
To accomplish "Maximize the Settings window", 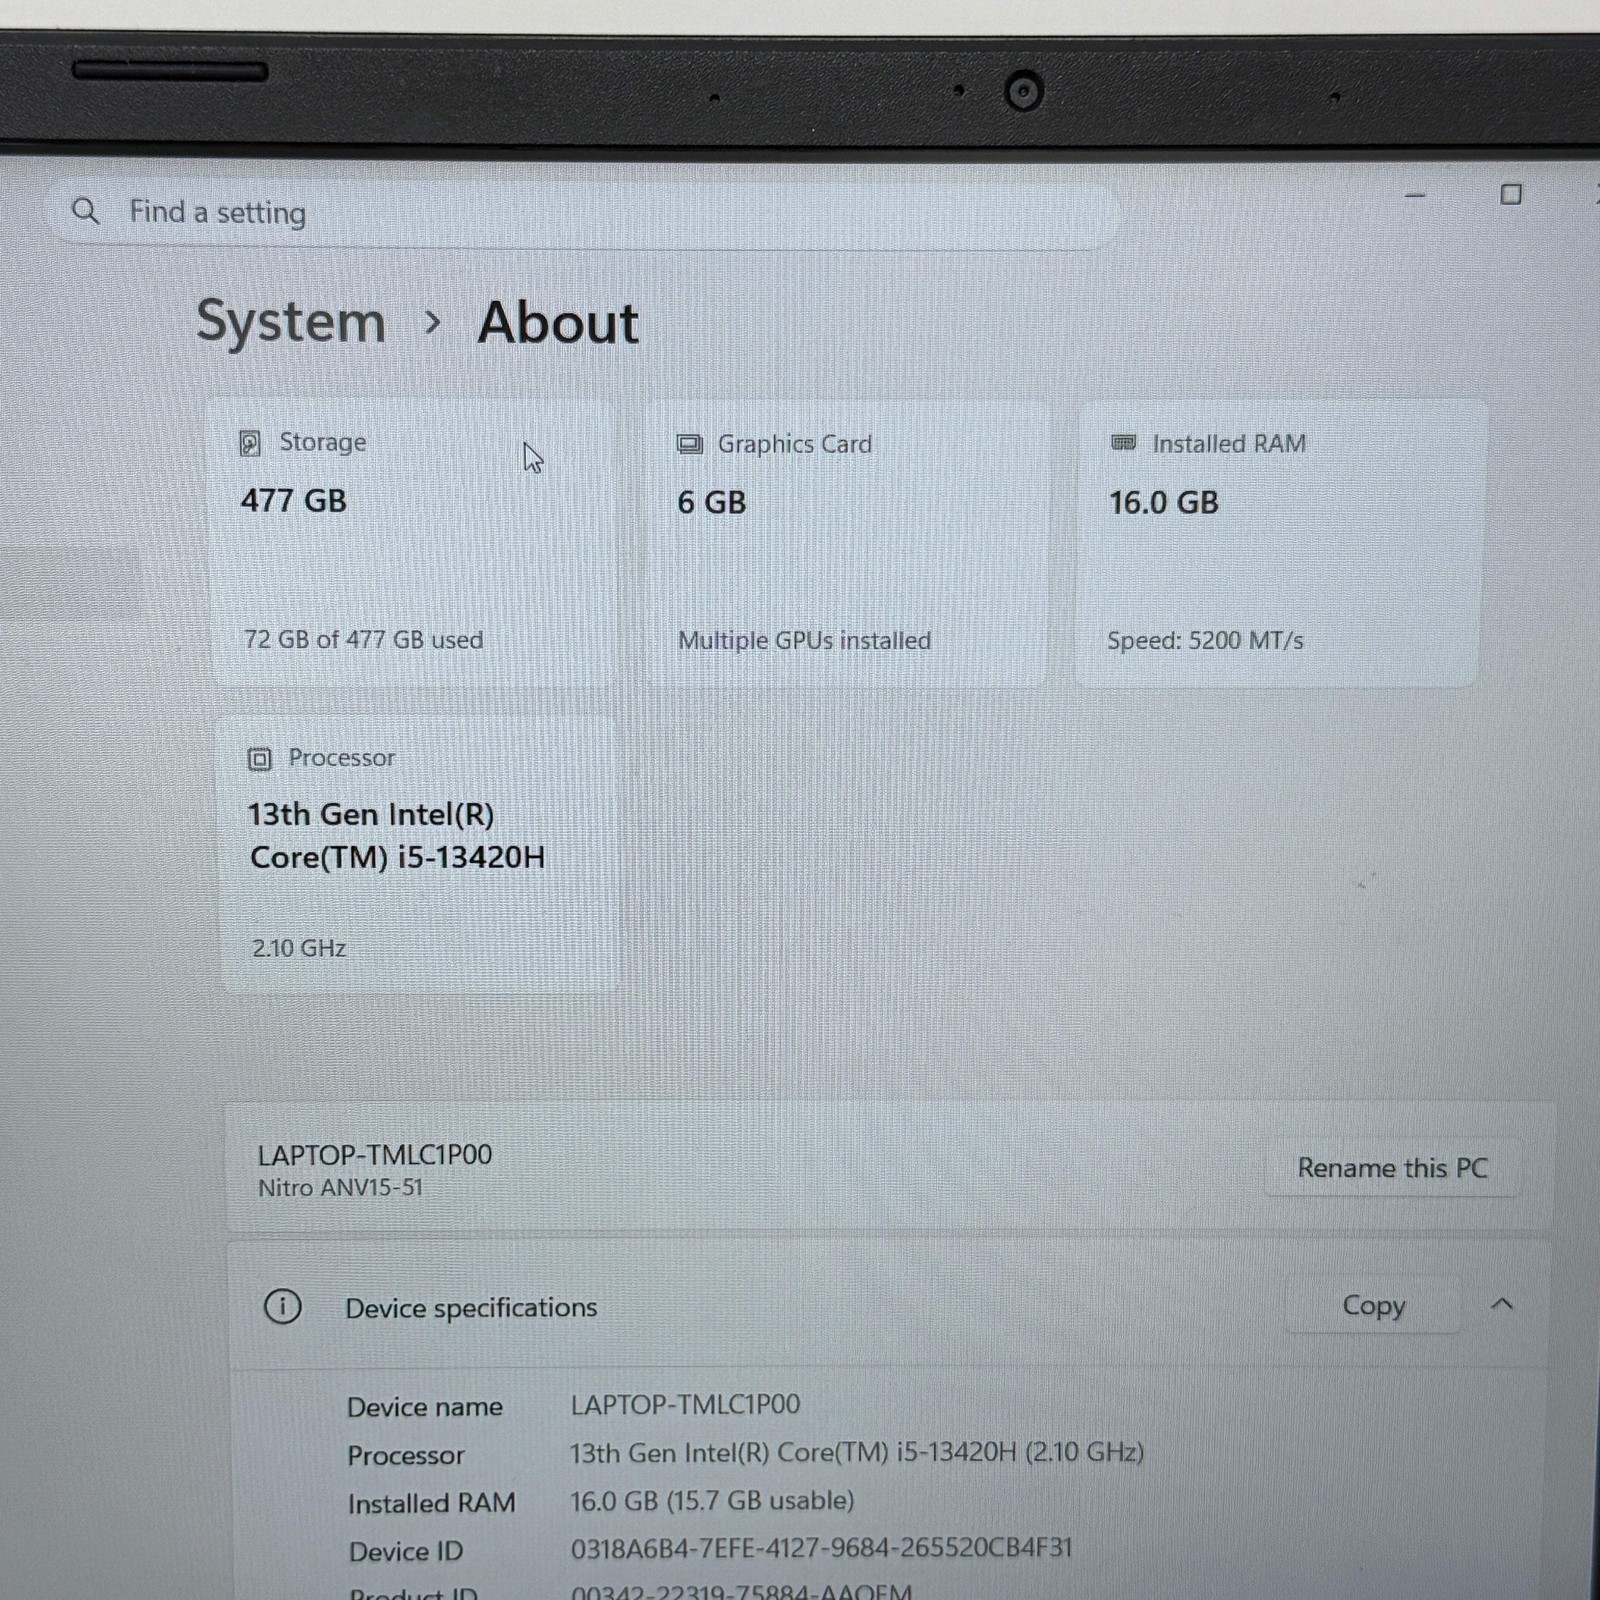I will point(1511,195).
